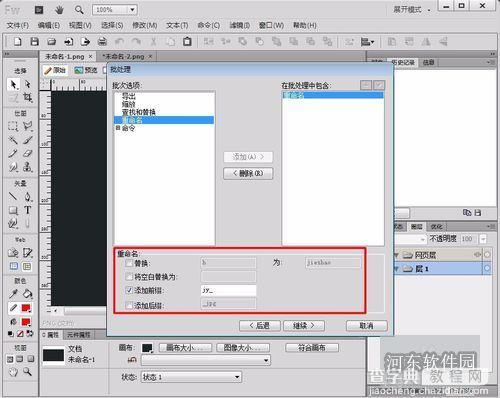The height and width of the screenshot is (398, 500).
Task: Select the Eyedropper tool
Action: 13,294
